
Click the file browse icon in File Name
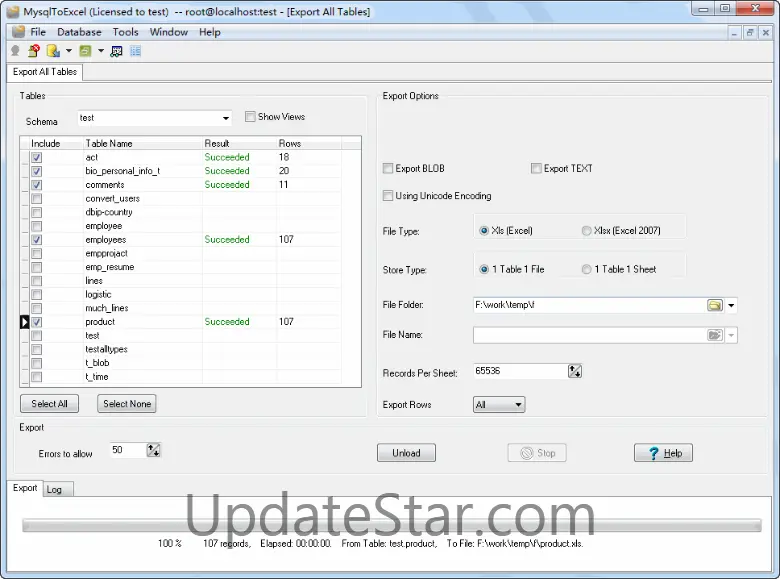point(715,335)
